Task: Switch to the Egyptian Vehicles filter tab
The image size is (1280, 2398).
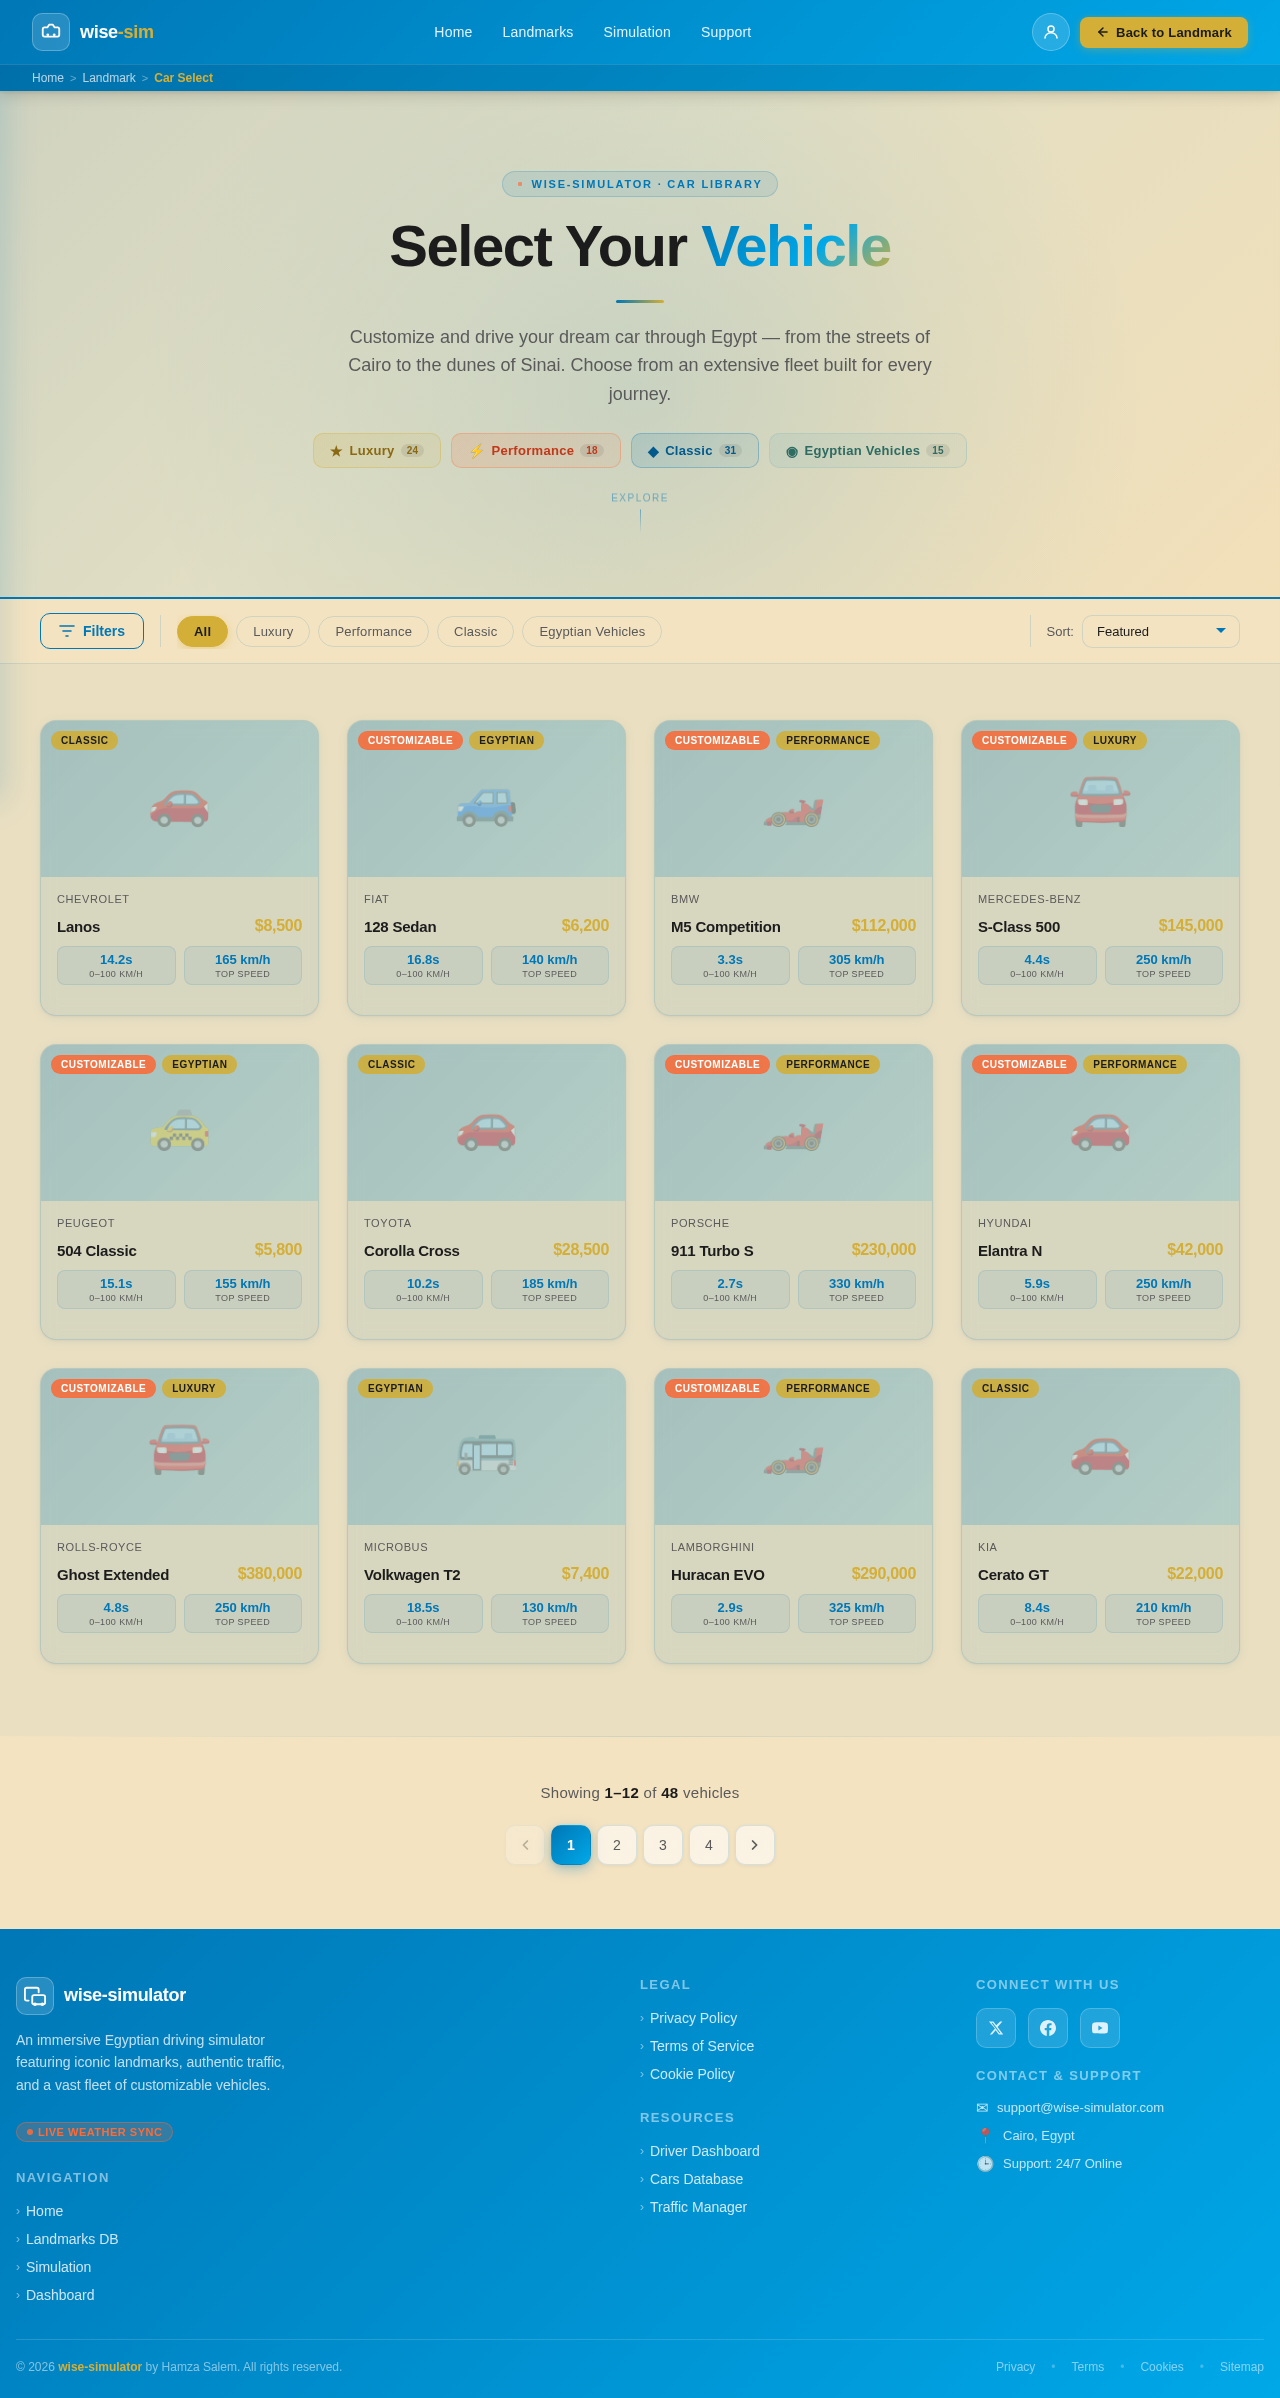Action: (592, 632)
